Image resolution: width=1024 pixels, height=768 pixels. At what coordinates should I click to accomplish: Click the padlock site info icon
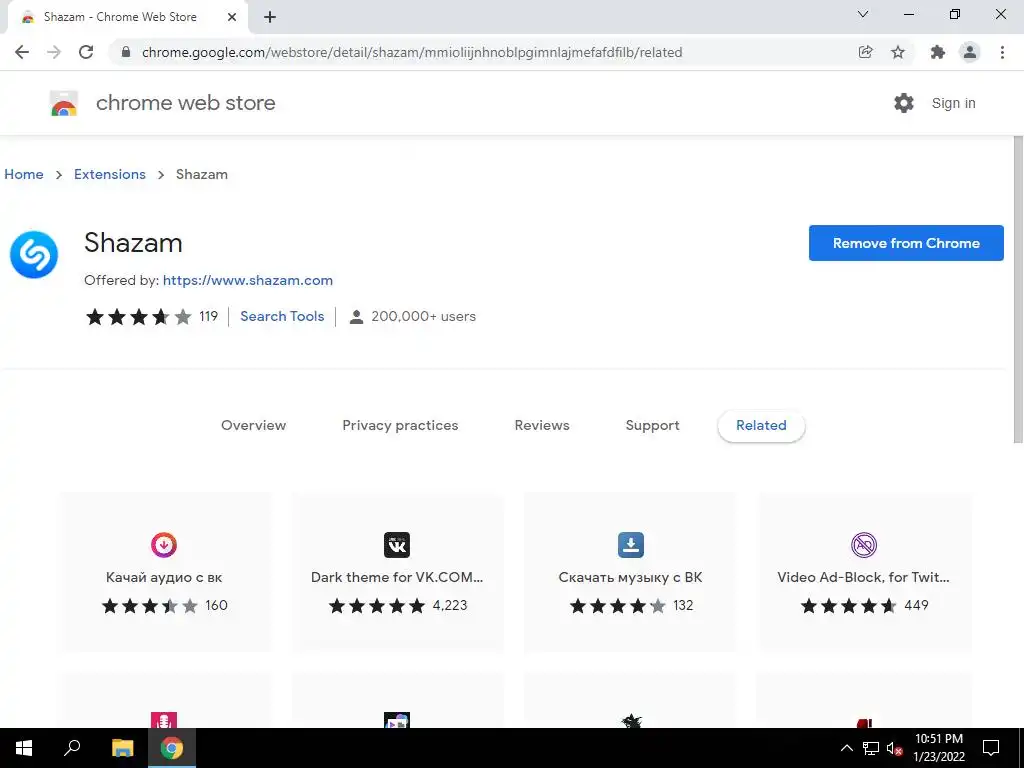tap(126, 52)
